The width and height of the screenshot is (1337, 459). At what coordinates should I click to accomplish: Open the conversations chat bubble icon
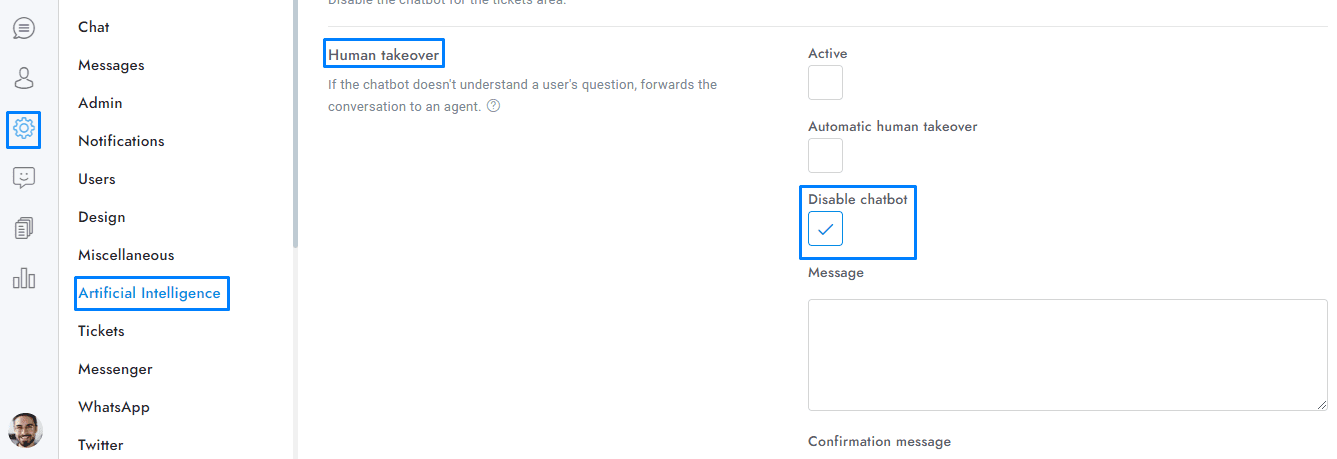pos(24,28)
